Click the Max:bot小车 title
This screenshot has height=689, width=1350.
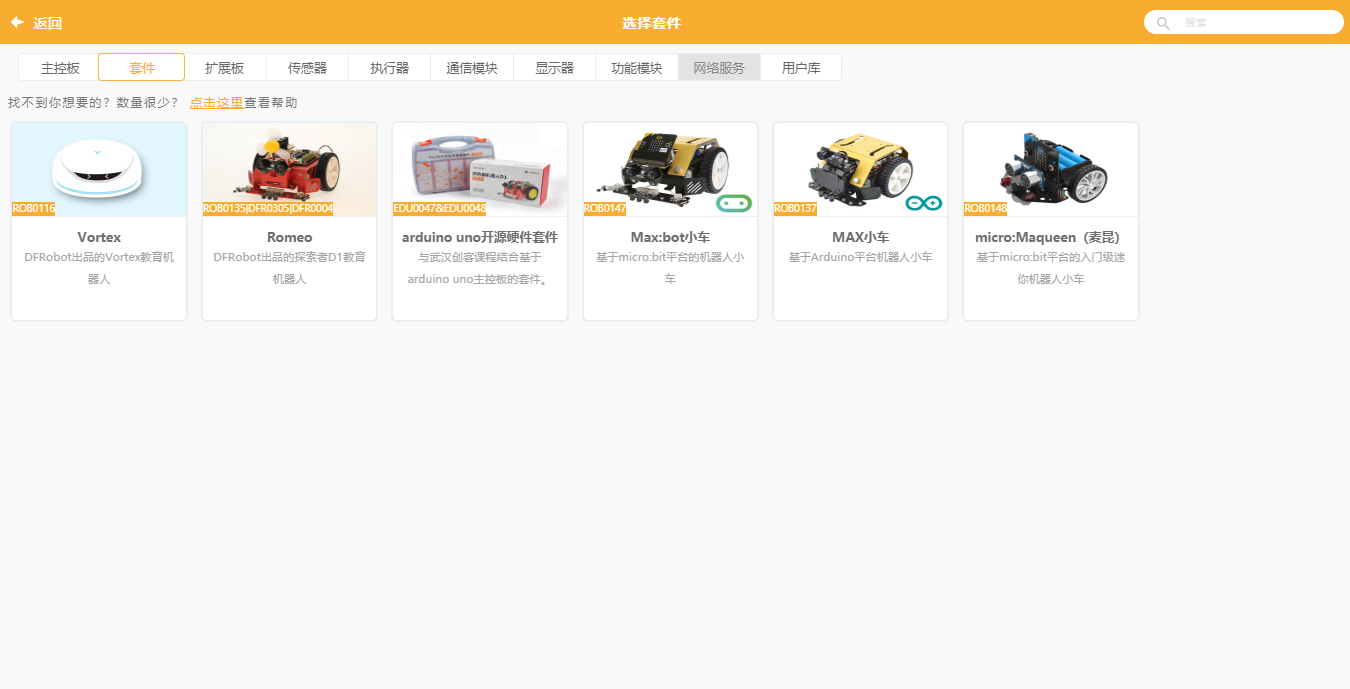670,237
